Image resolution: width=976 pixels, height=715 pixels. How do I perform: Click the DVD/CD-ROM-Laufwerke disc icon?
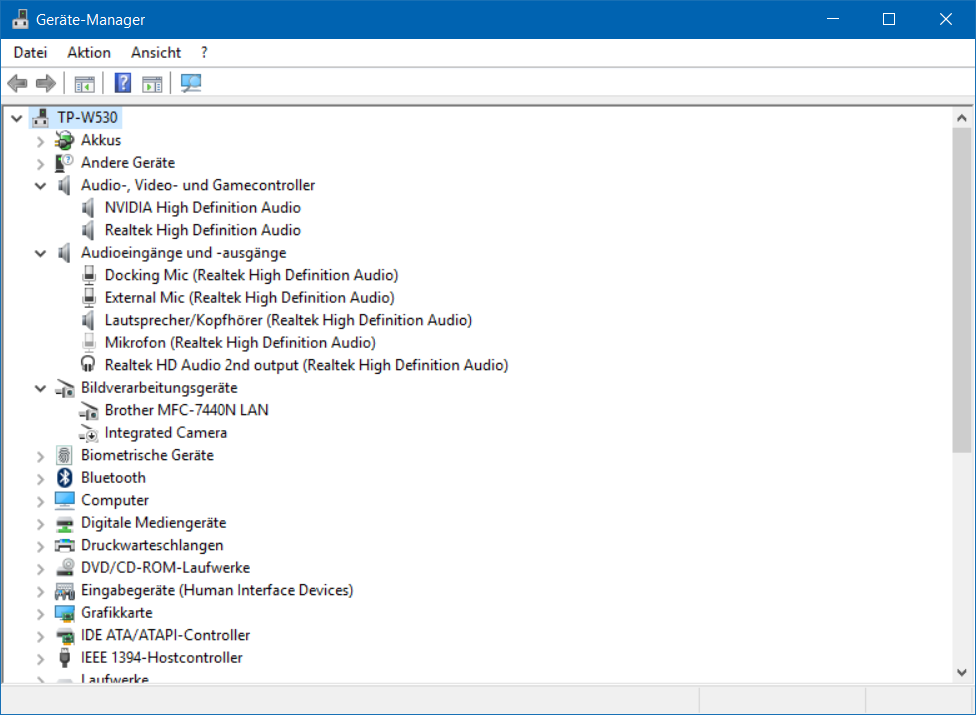tap(65, 568)
